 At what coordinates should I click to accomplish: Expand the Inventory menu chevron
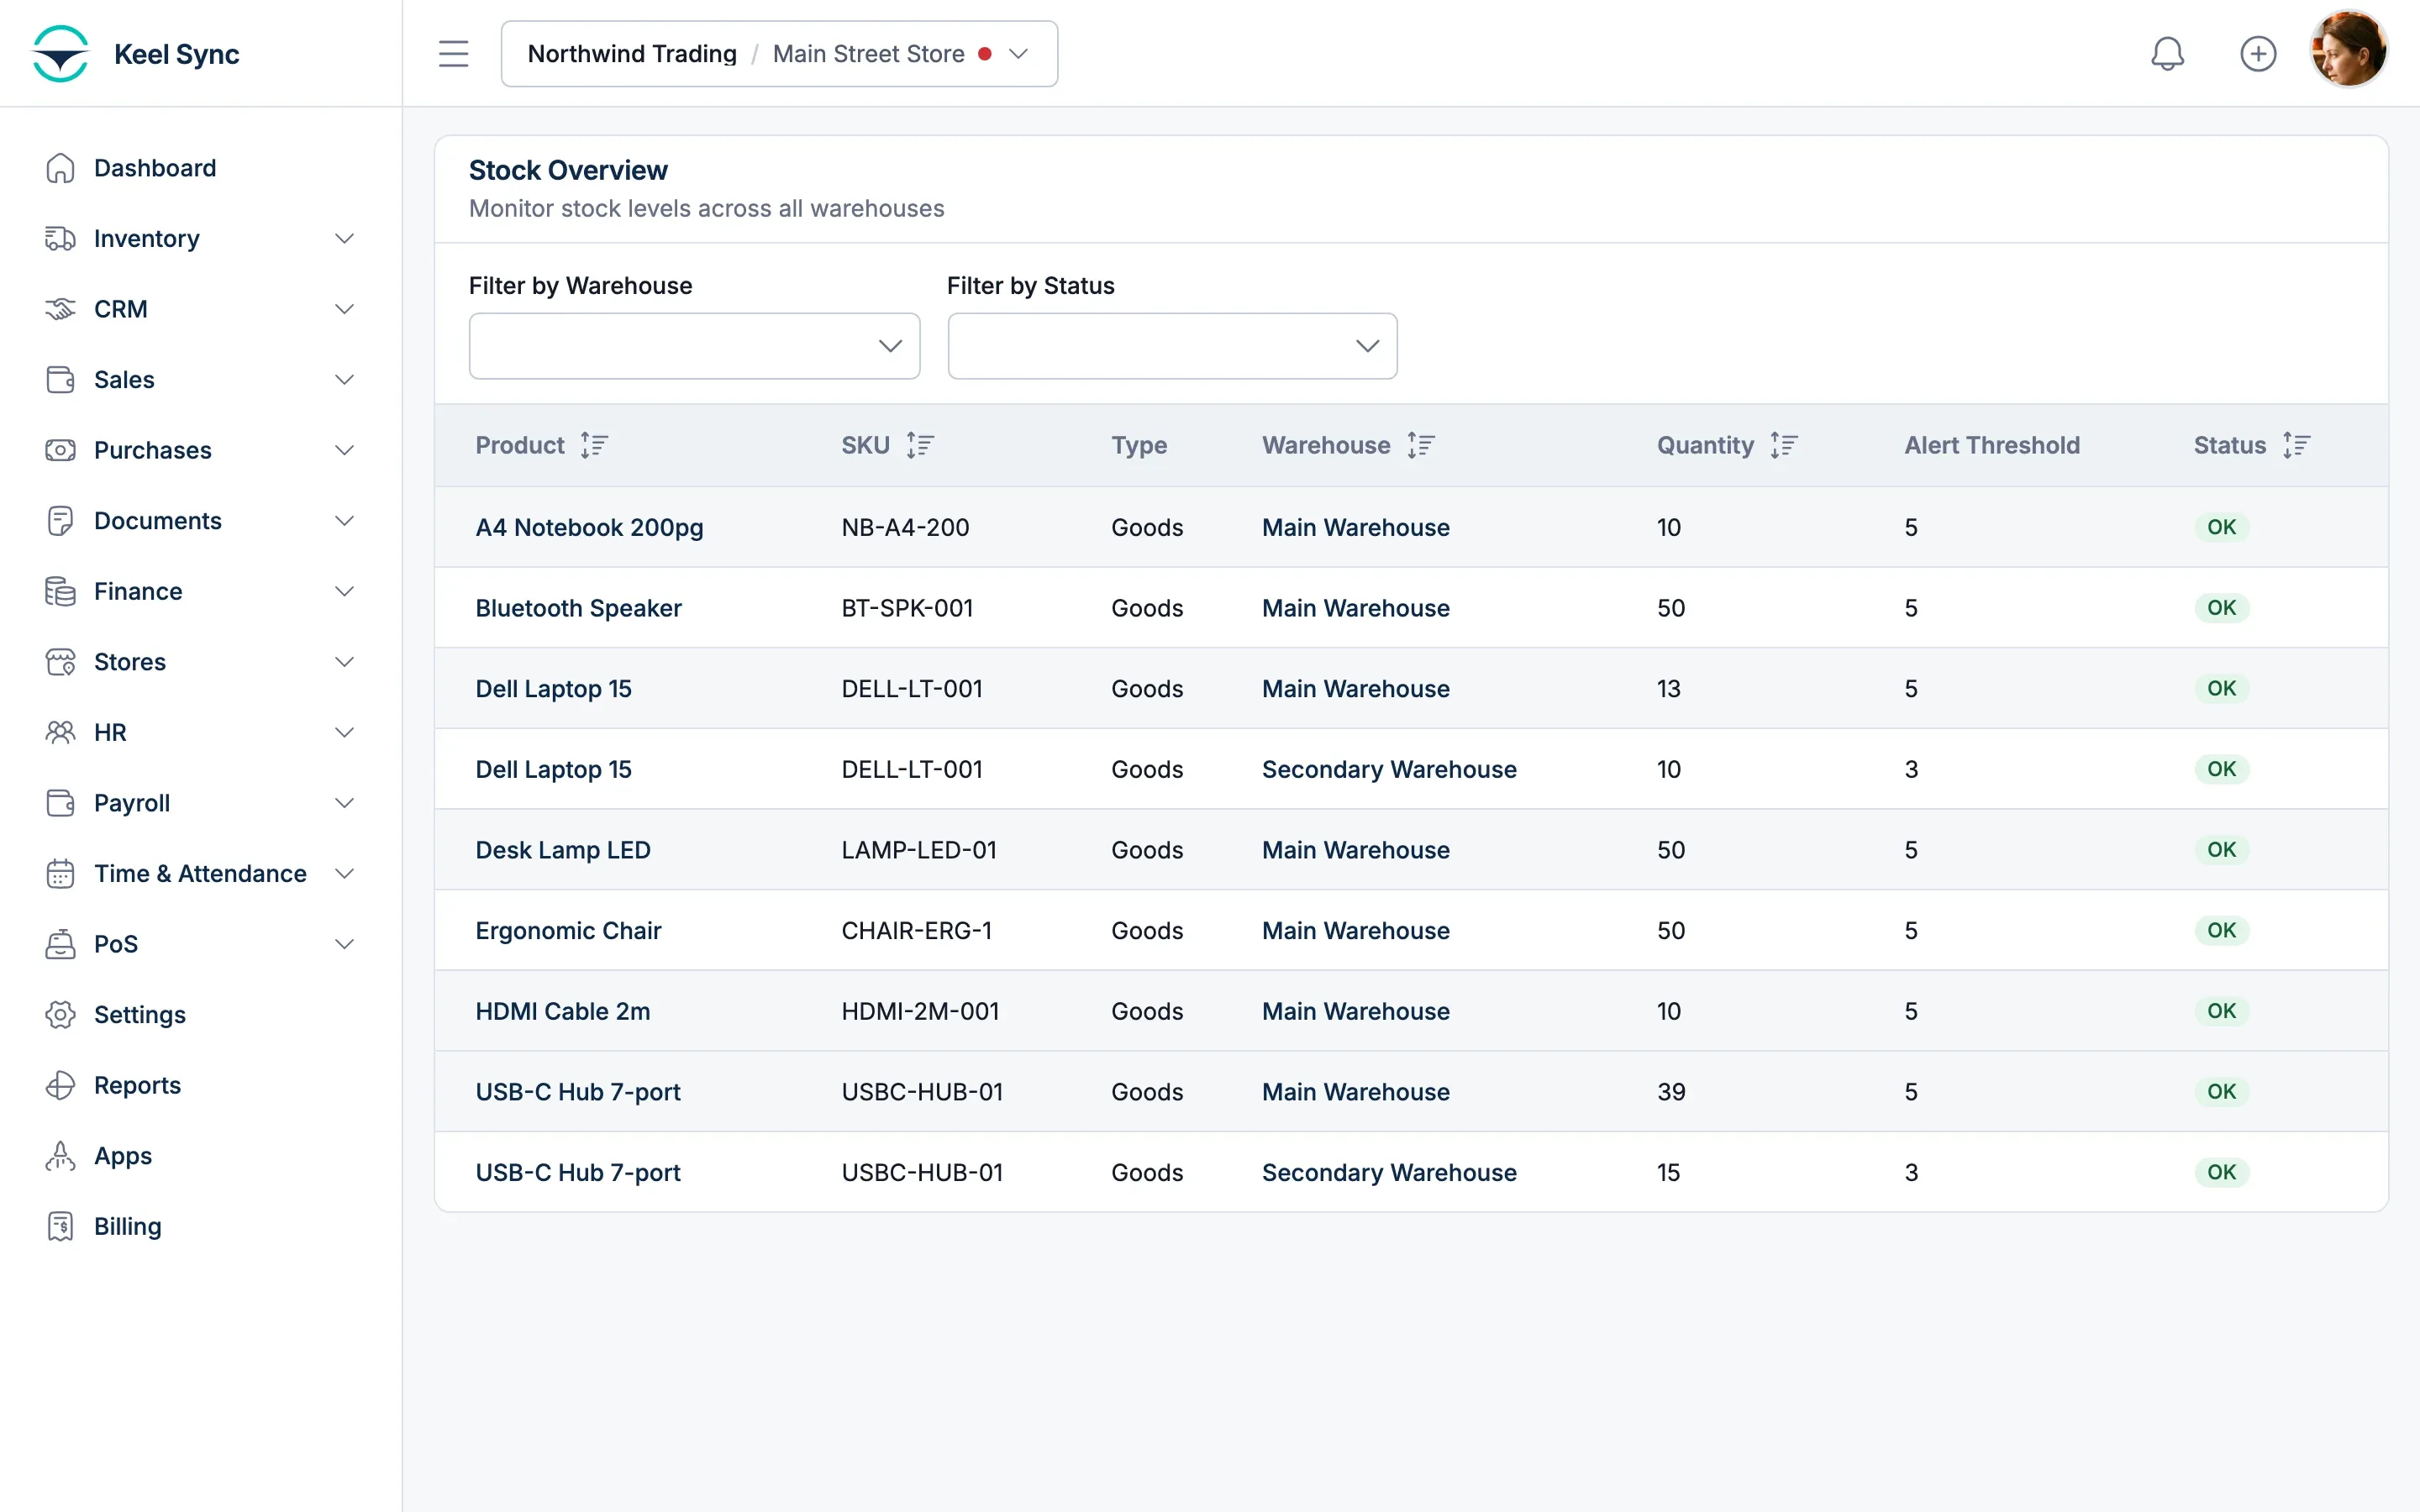coord(344,239)
